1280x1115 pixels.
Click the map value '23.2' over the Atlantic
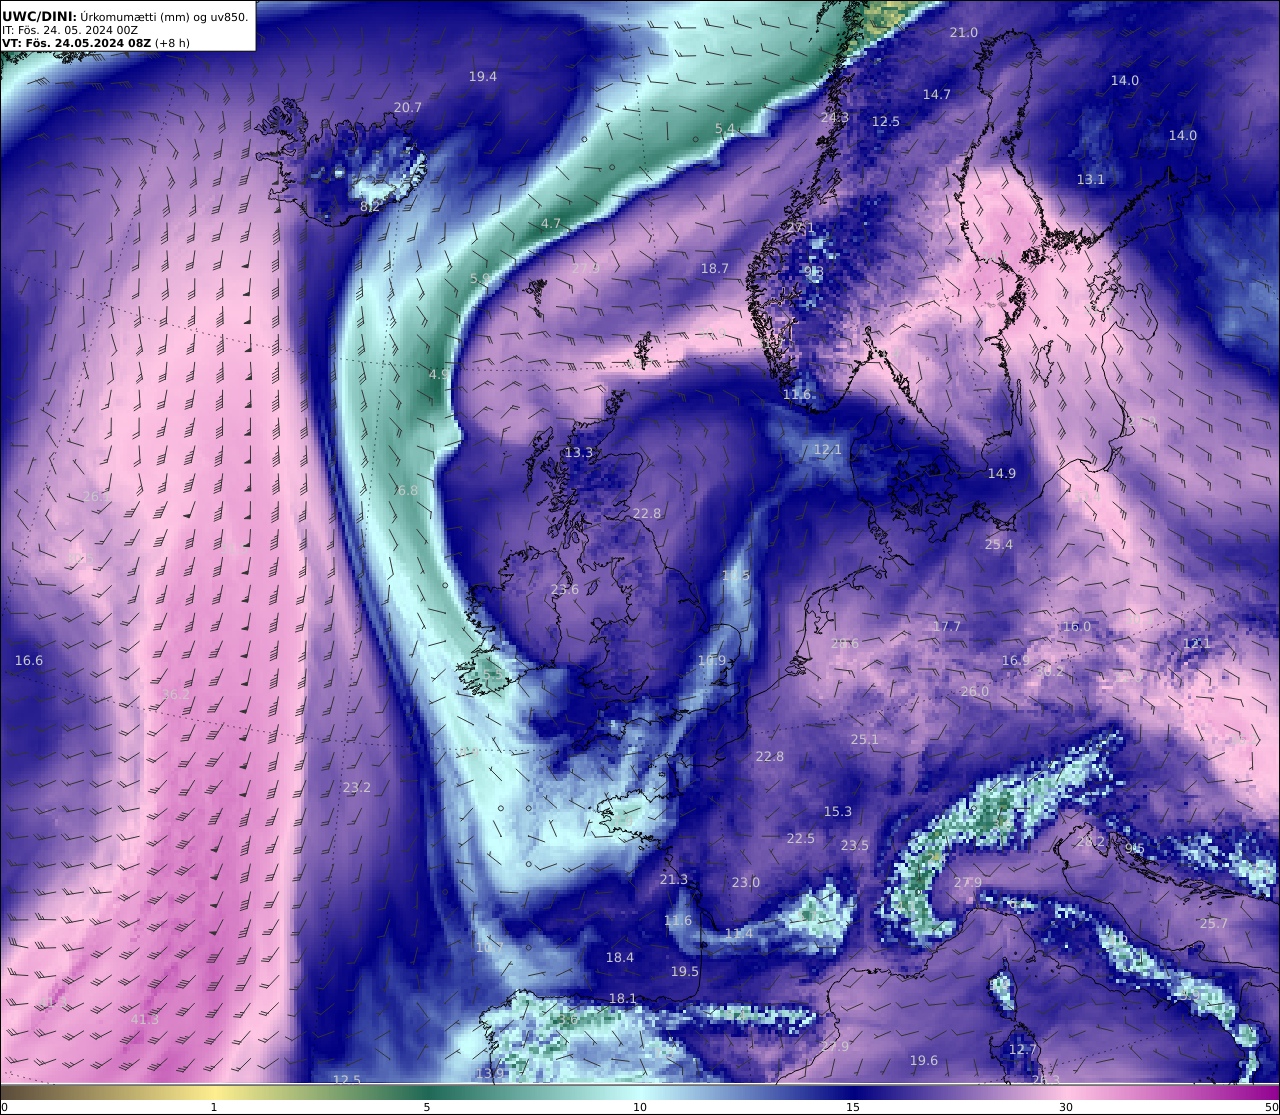click(357, 788)
